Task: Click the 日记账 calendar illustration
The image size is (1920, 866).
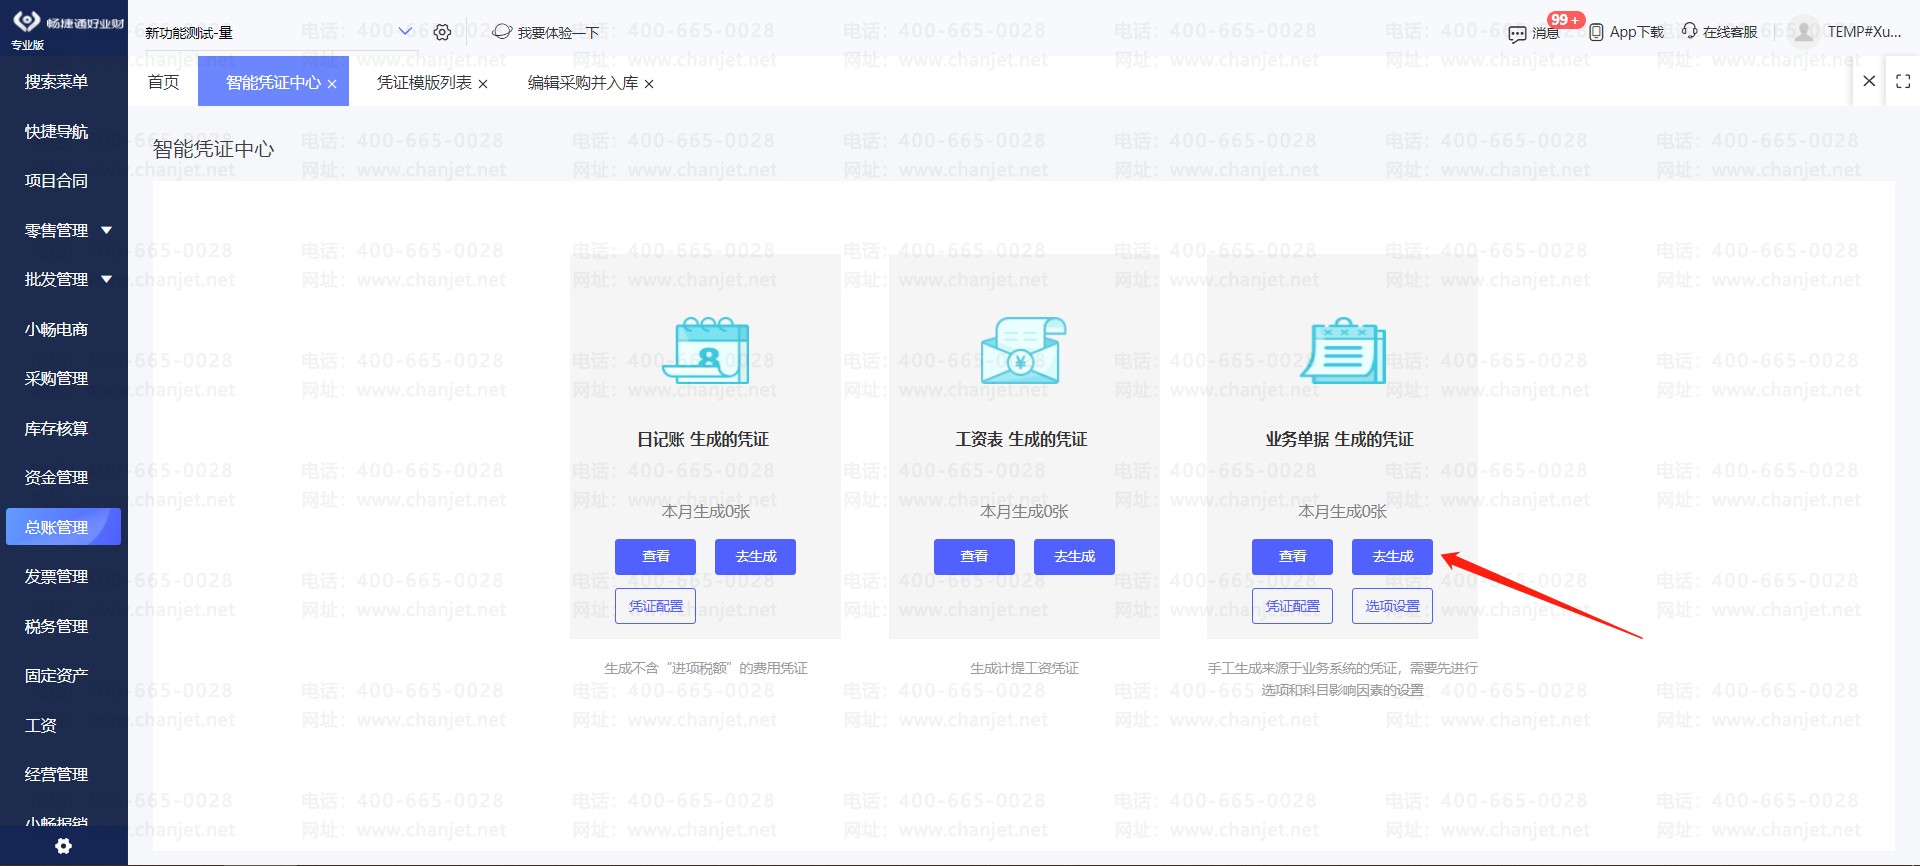Action: (706, 350)
